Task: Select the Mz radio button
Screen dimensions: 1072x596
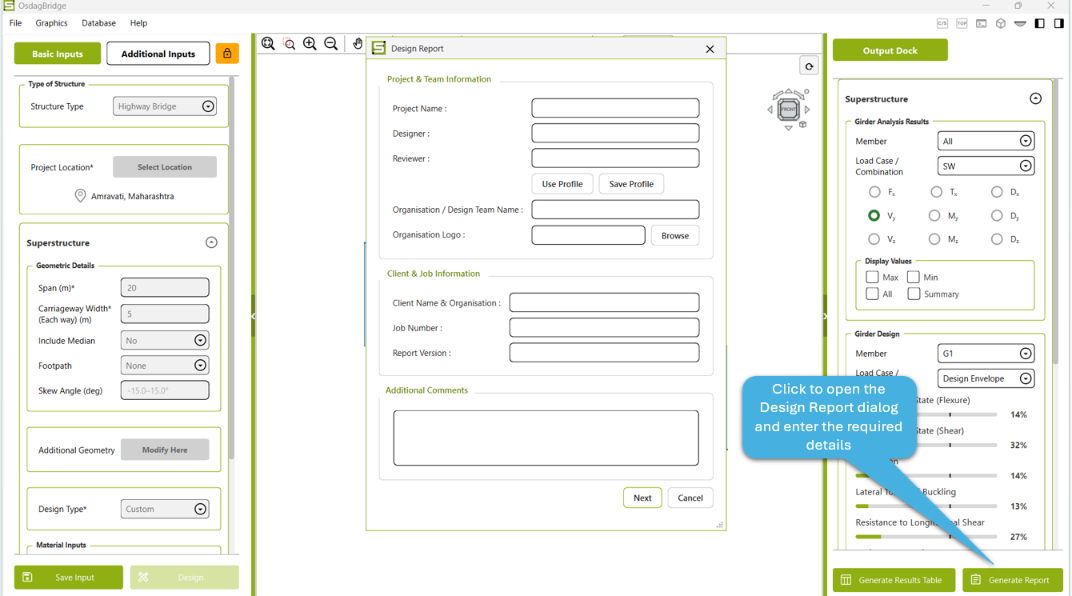Action: [x=935, y=239]
